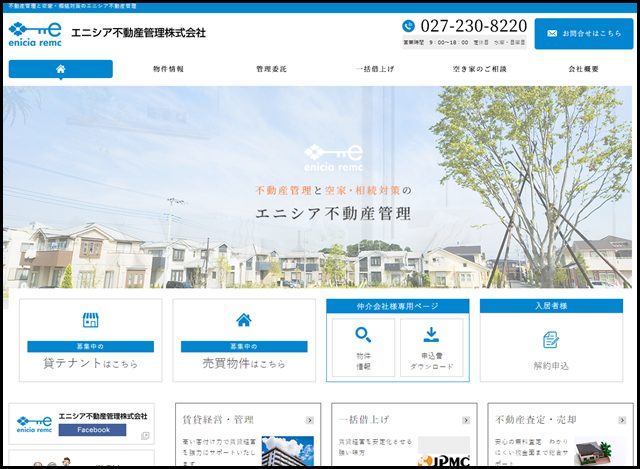Open the 管理委託 menu item

(271, 69)
